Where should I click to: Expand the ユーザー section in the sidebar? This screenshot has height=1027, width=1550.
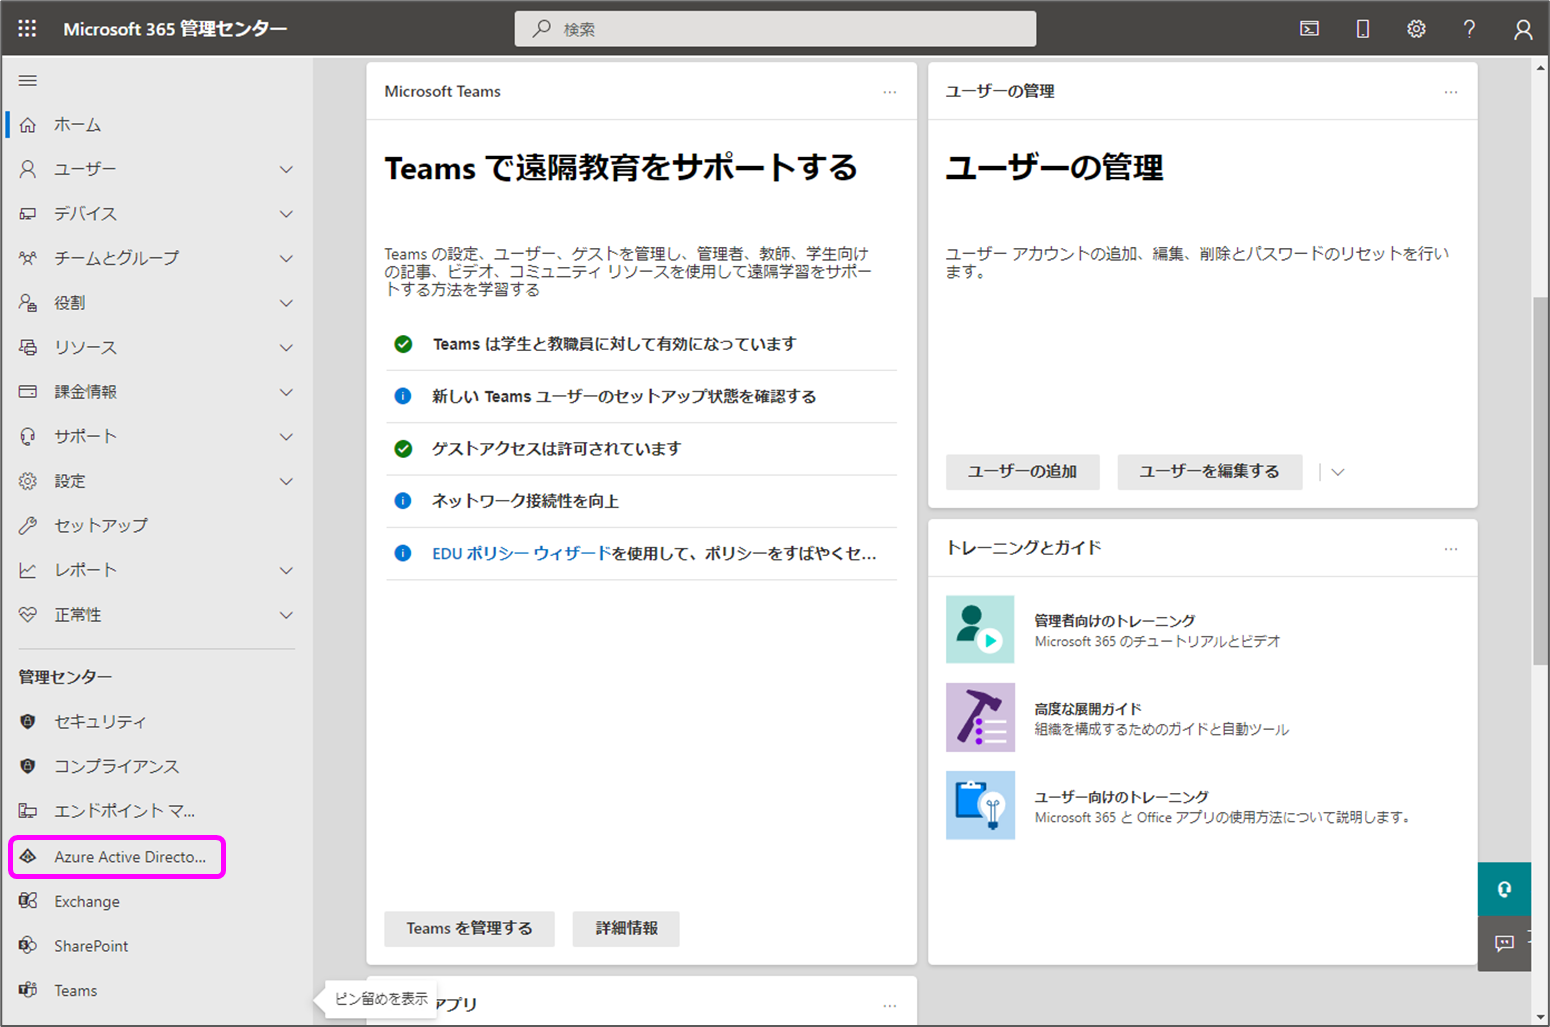click(x=287, y=169)
